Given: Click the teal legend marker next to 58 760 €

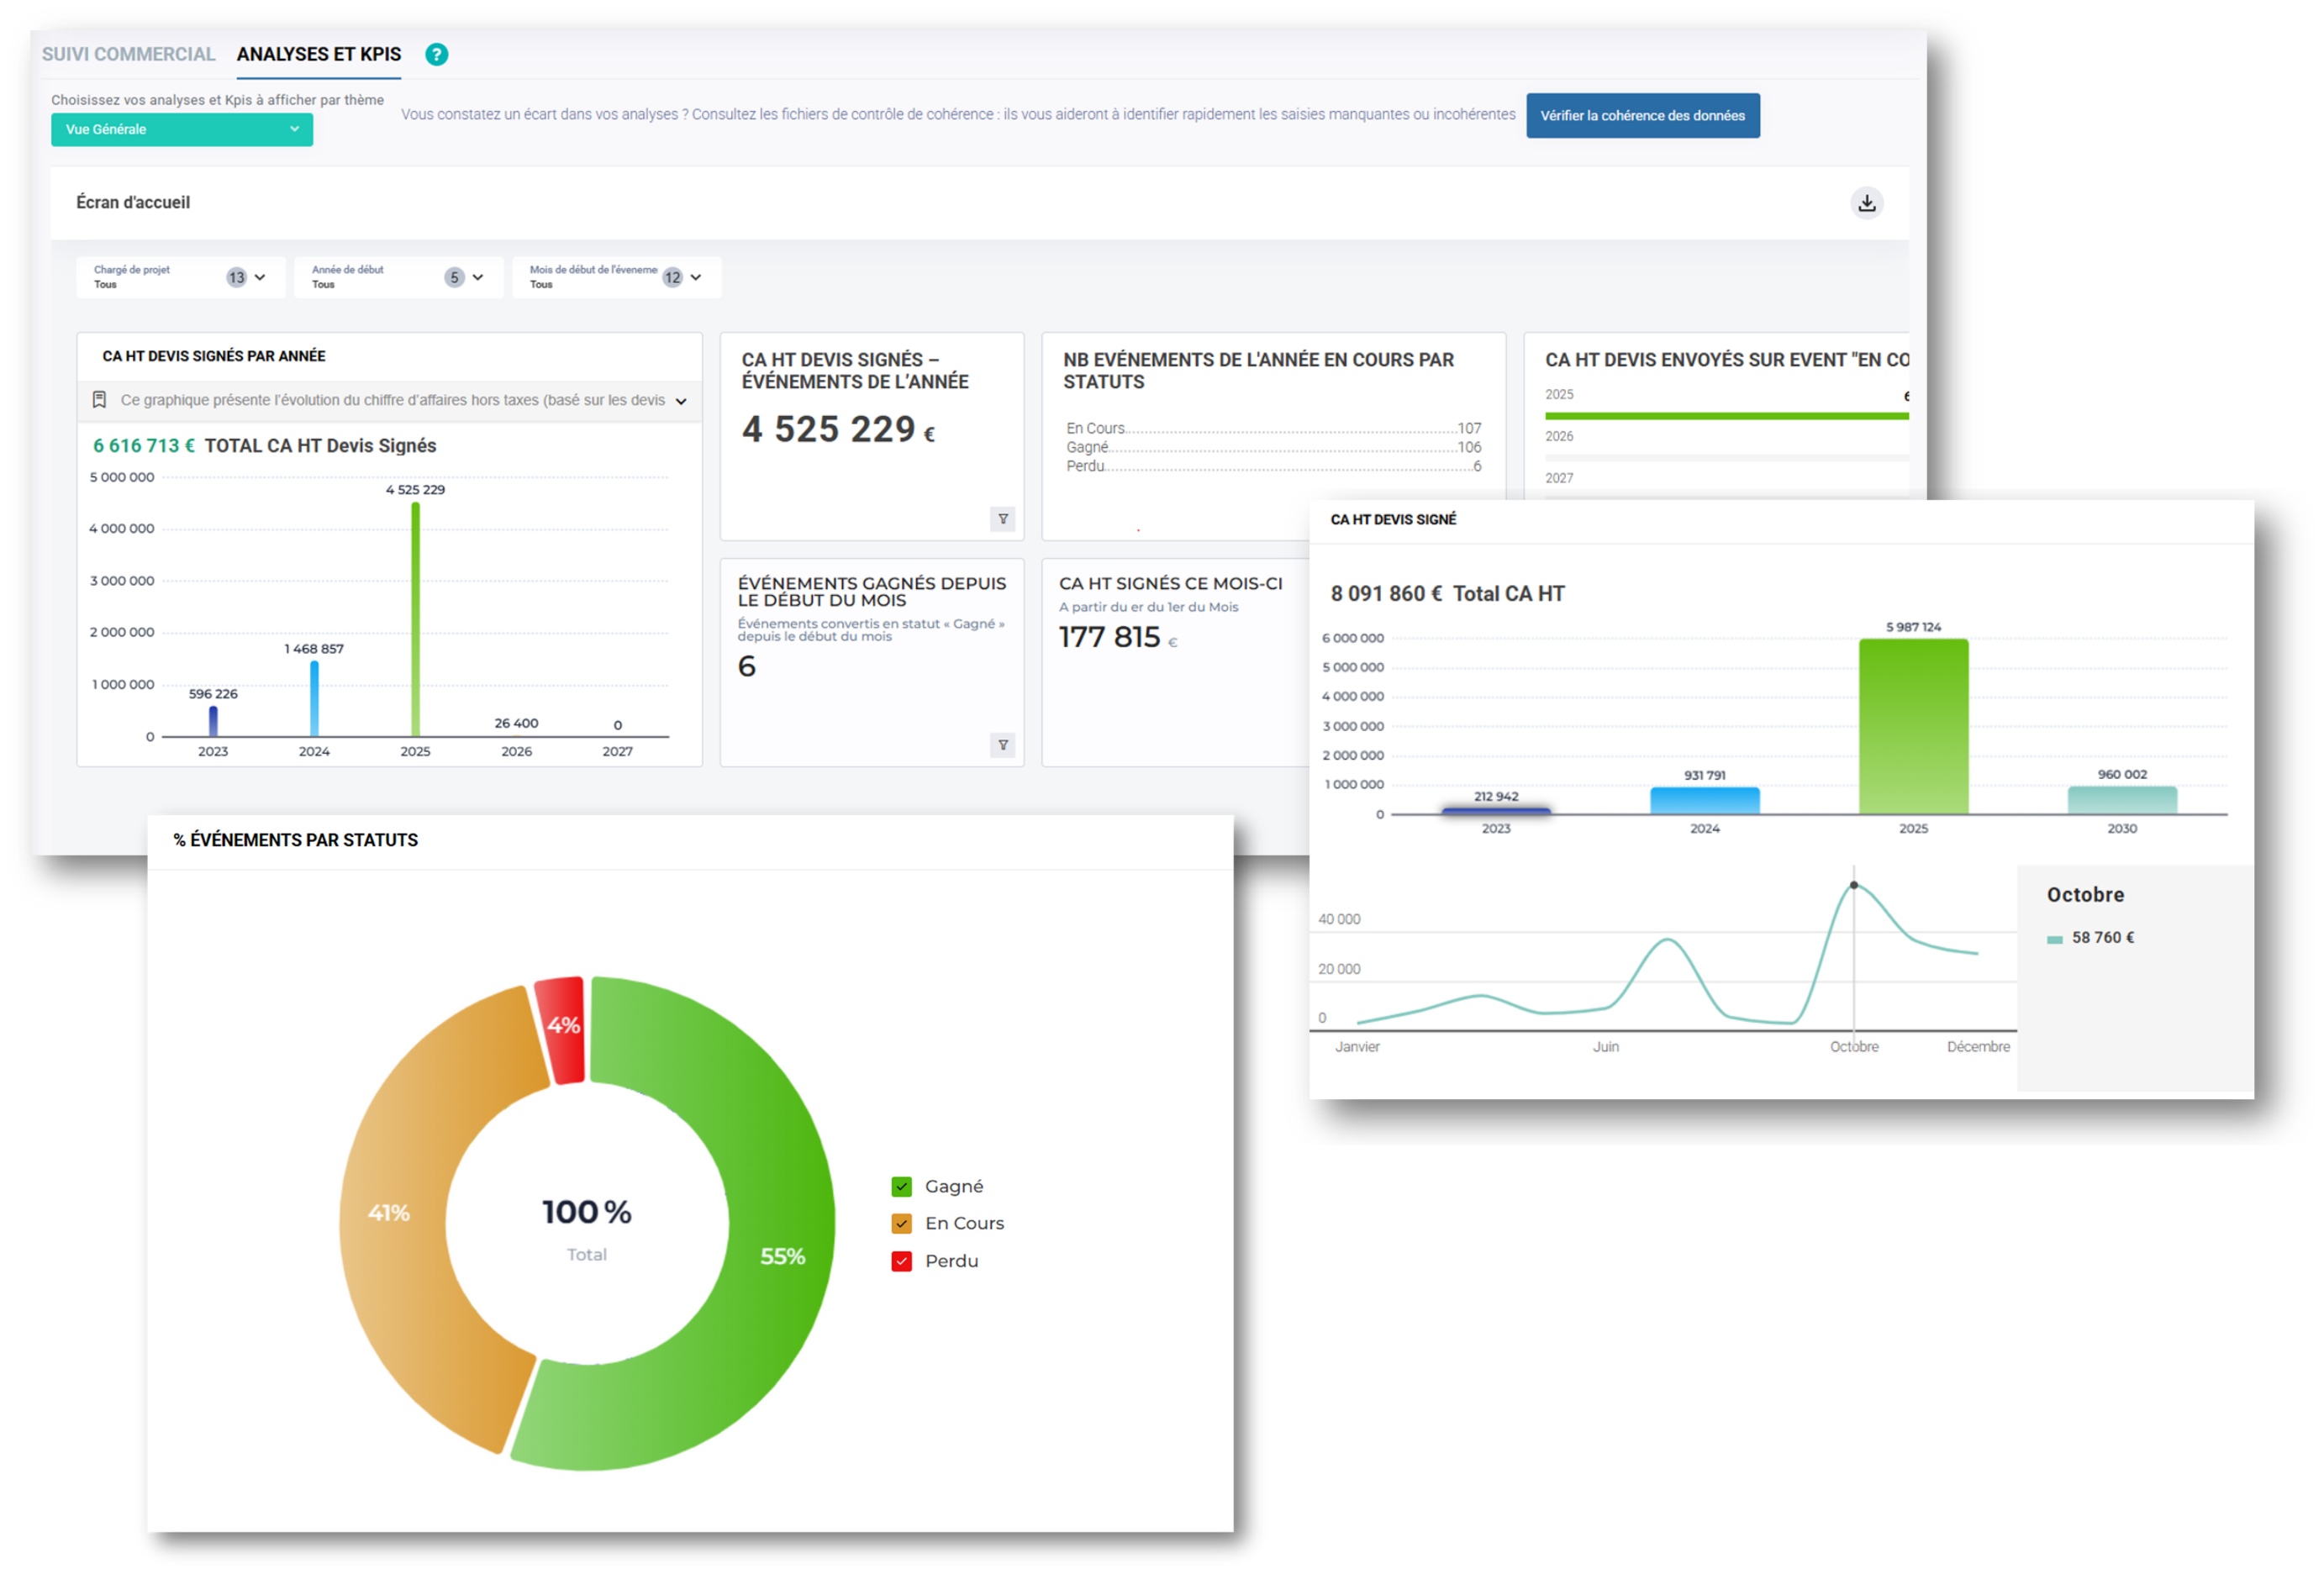Looking at the screenshot, I should pyautogui.click(x=2054, y=939).
